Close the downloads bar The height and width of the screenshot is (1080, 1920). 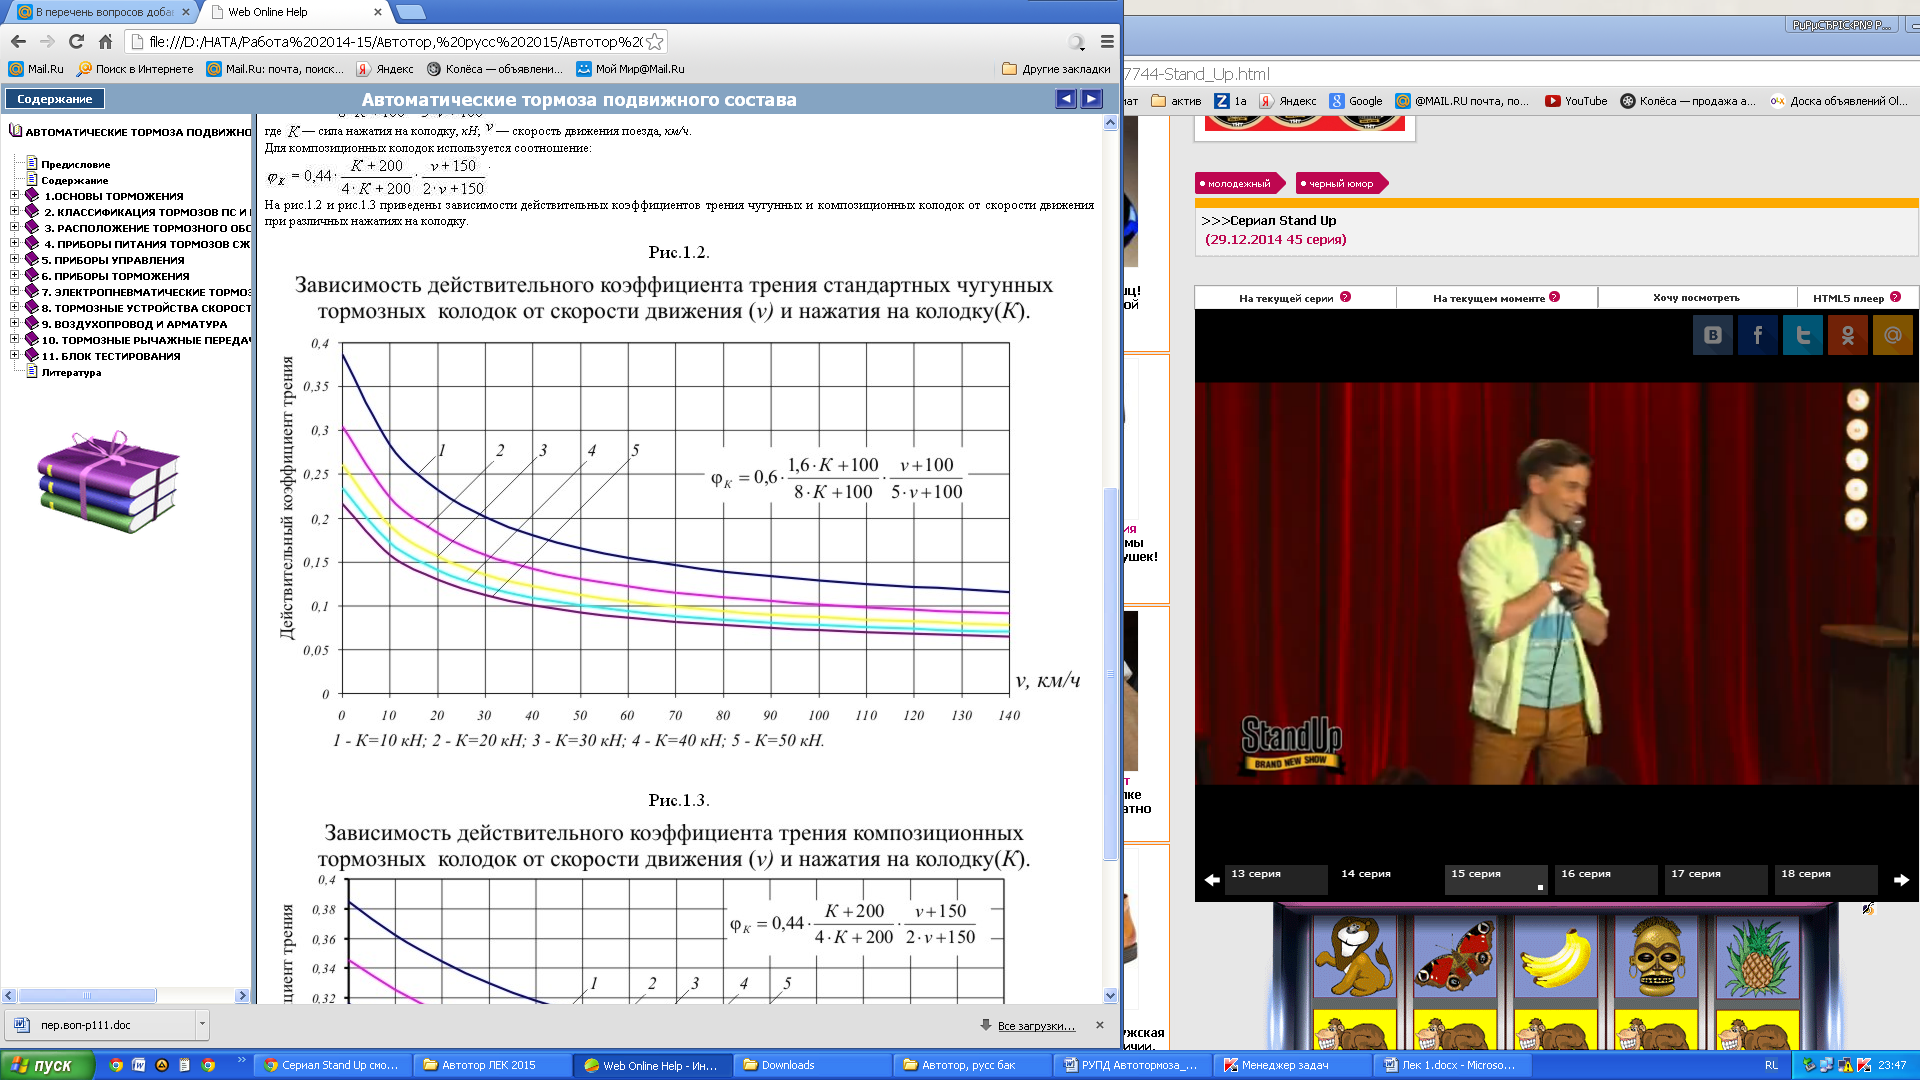point(1100,1025)
